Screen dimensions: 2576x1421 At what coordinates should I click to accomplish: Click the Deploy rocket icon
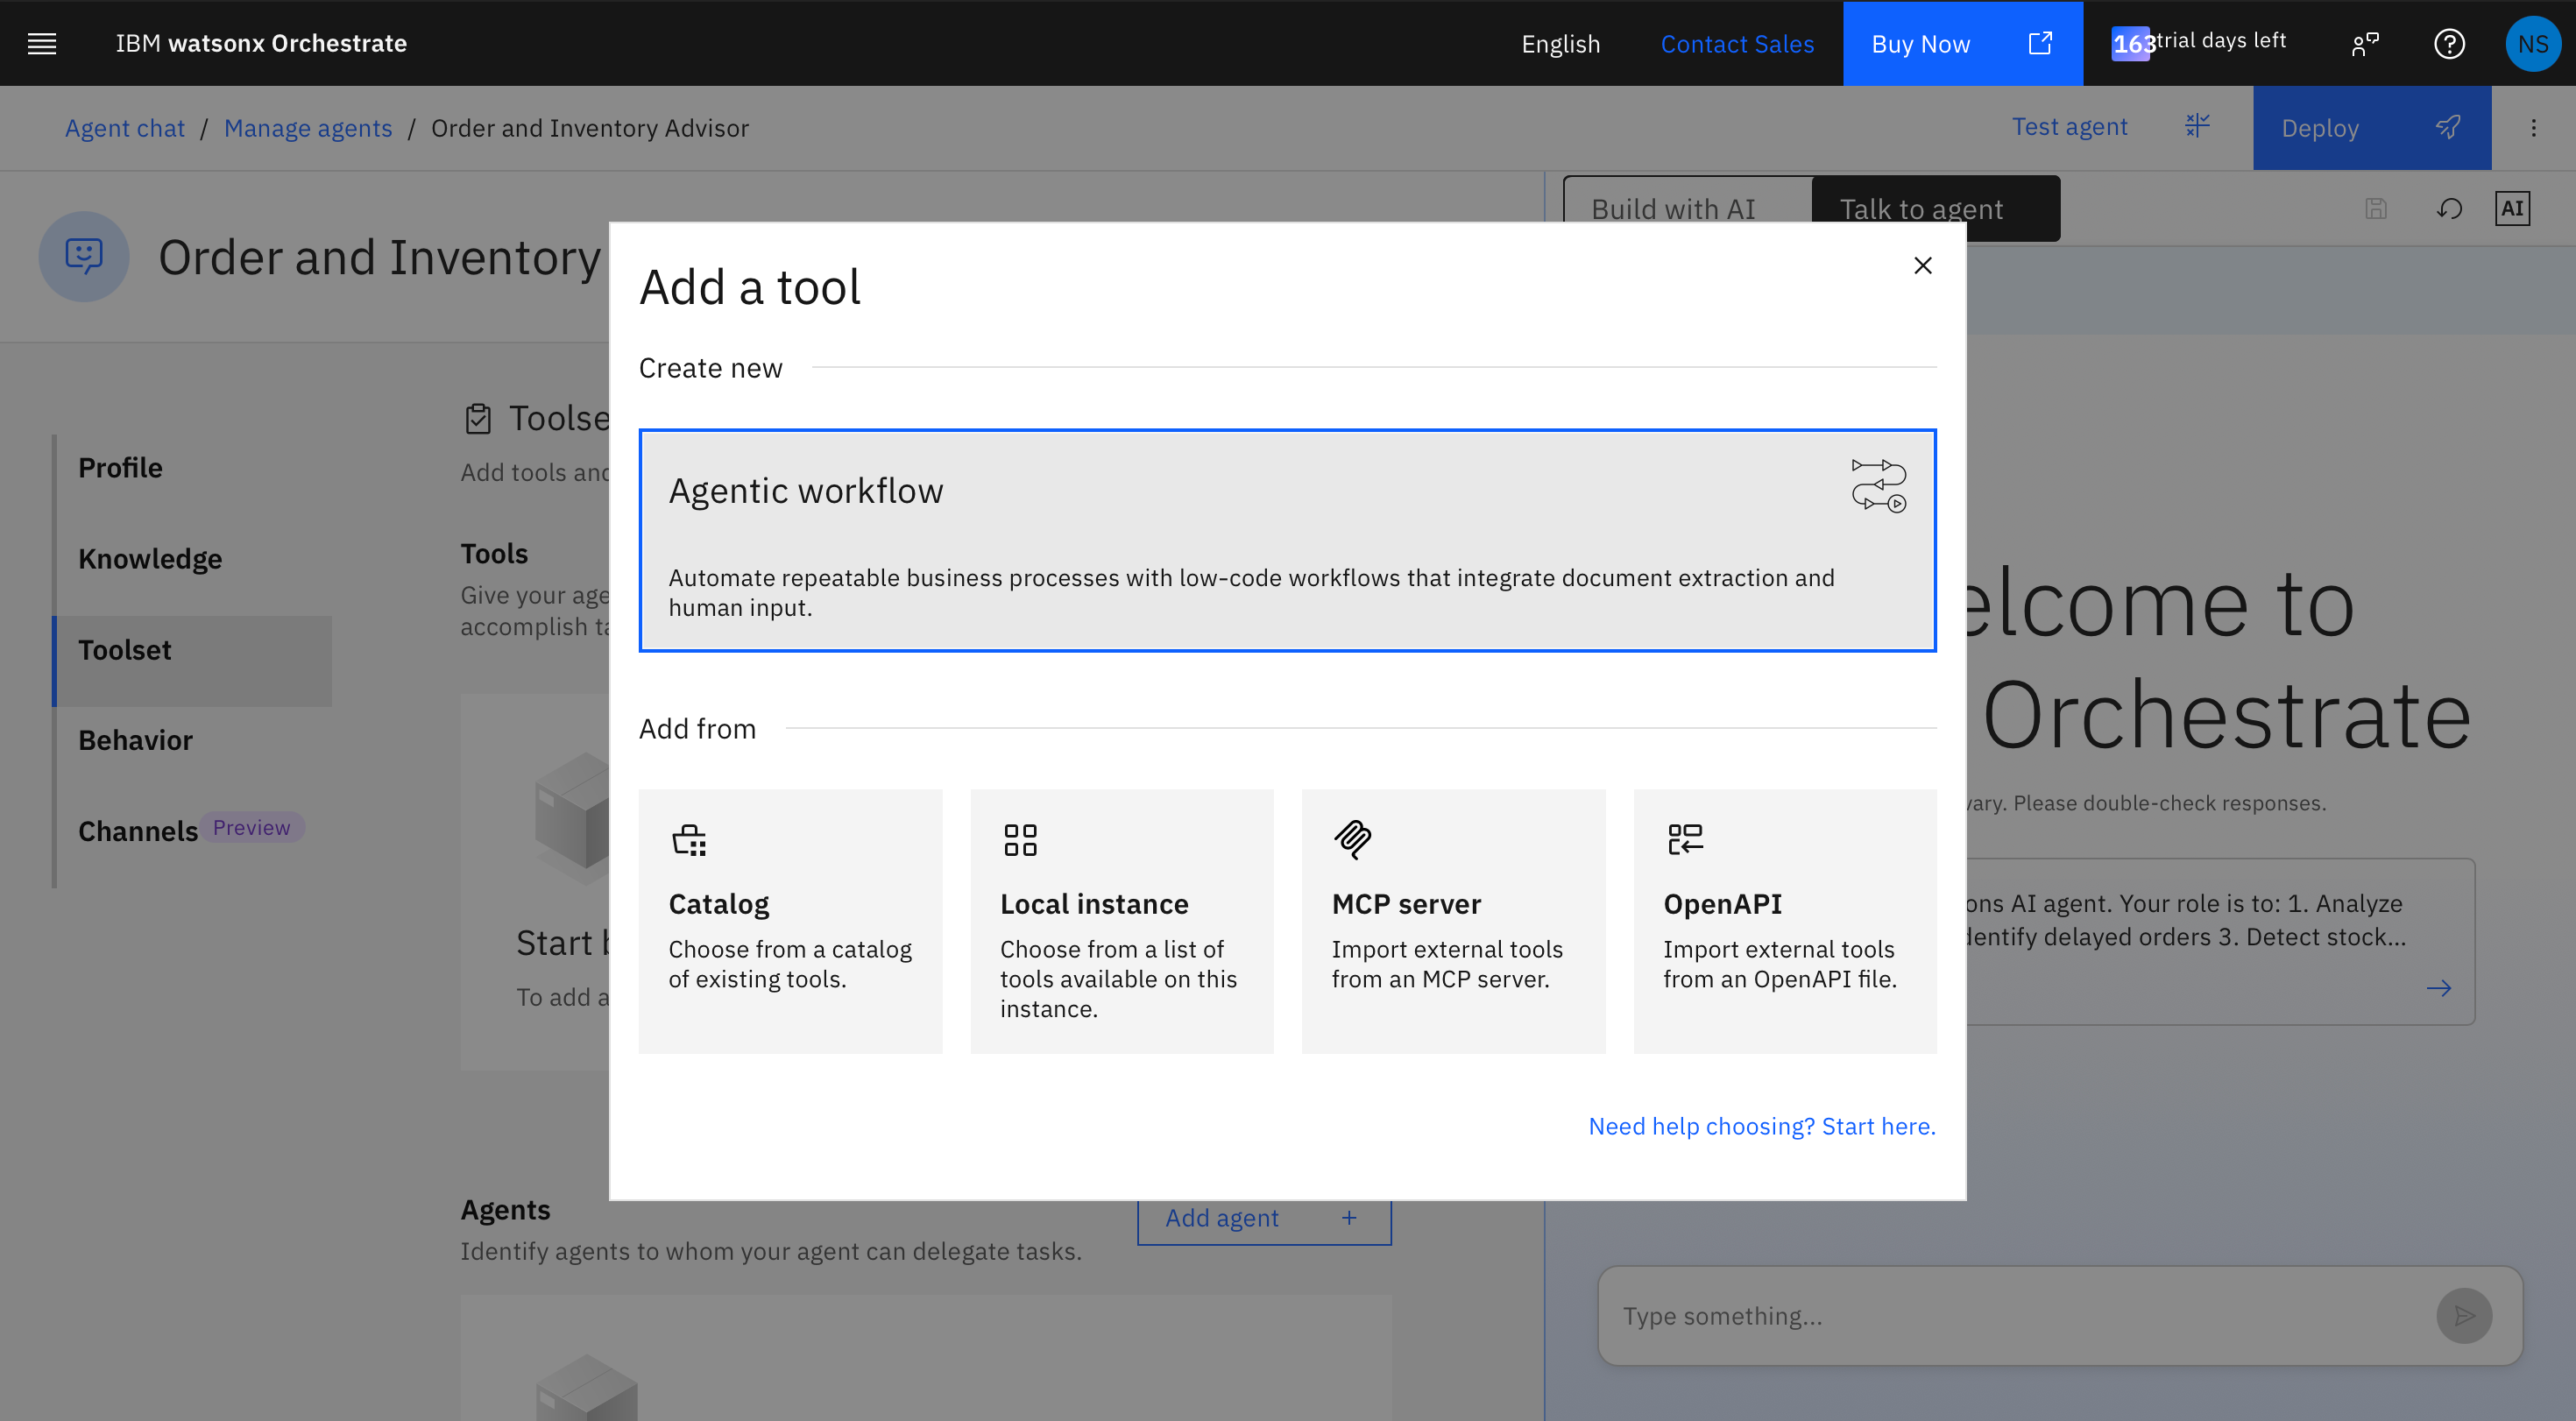click(x=2448, y=127)
